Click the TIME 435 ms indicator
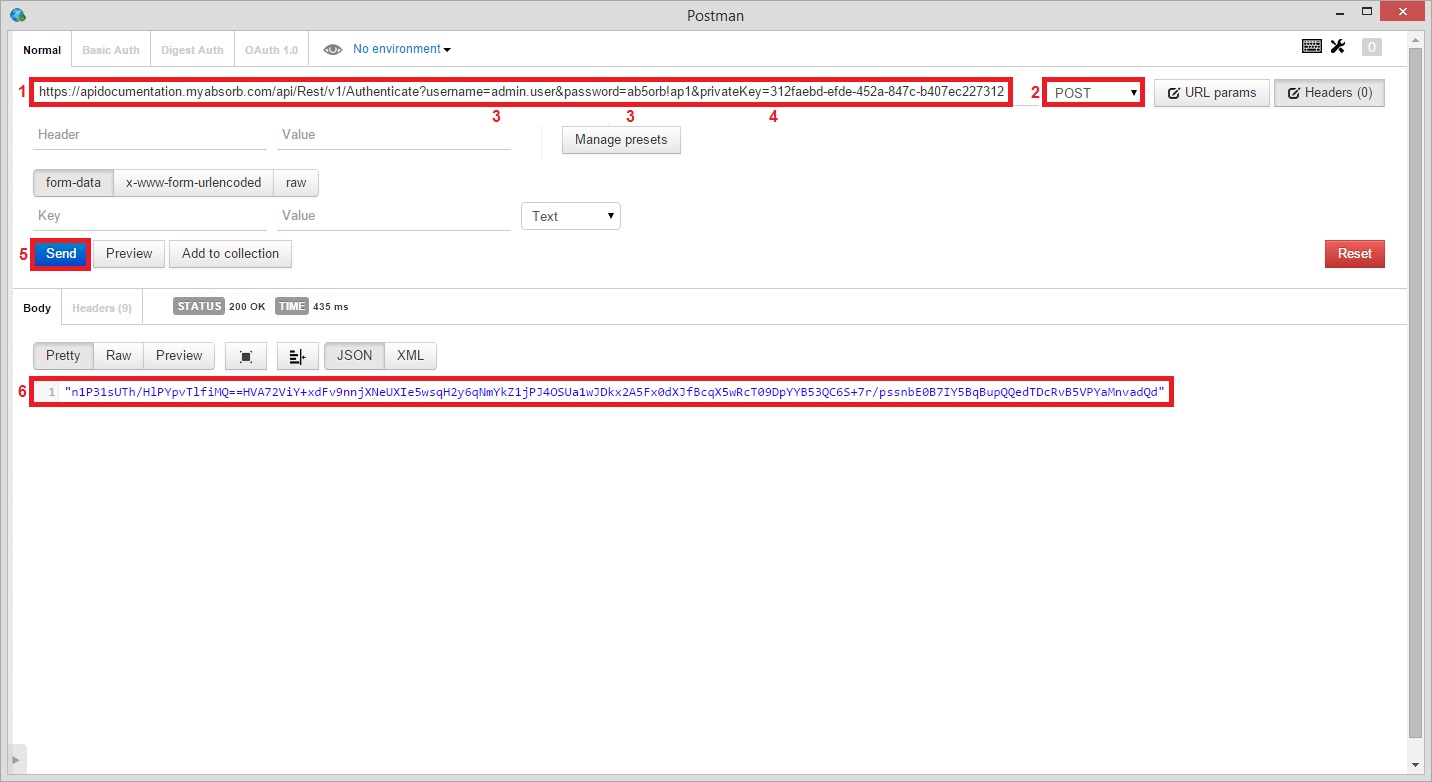This screenshot has width=1432, height=782. pyautogui.click(x=312, y=307)
